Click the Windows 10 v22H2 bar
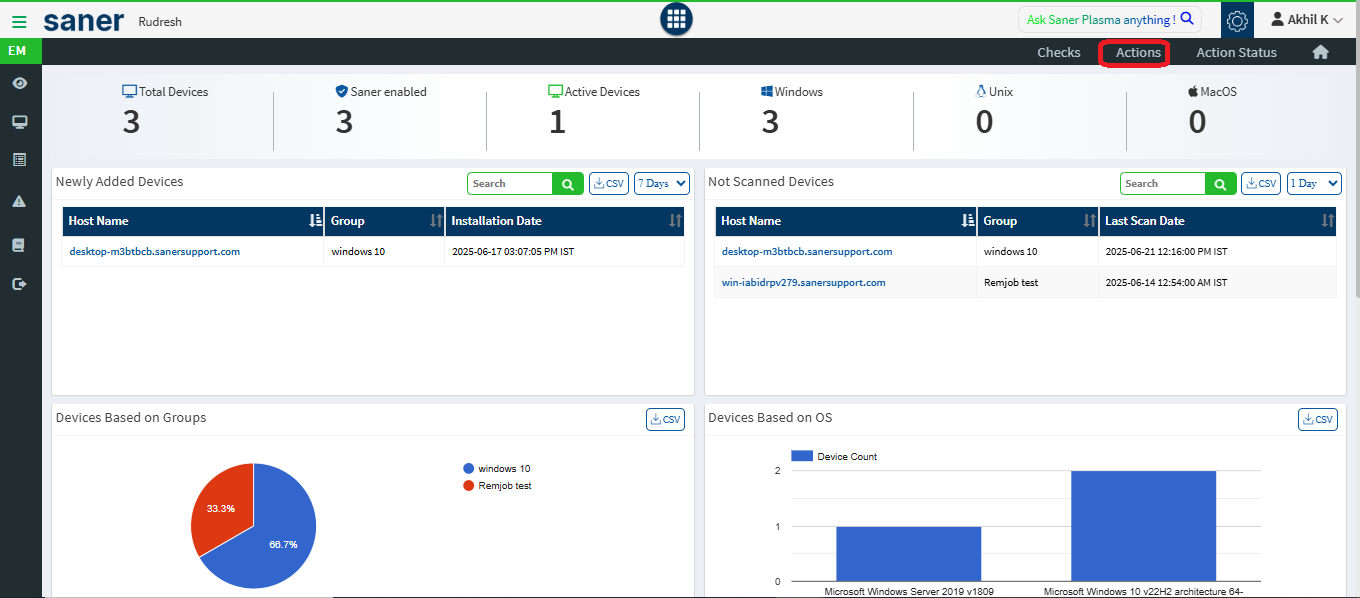The width and height of the screenshot is (1360, 598). coord(1143,526)
